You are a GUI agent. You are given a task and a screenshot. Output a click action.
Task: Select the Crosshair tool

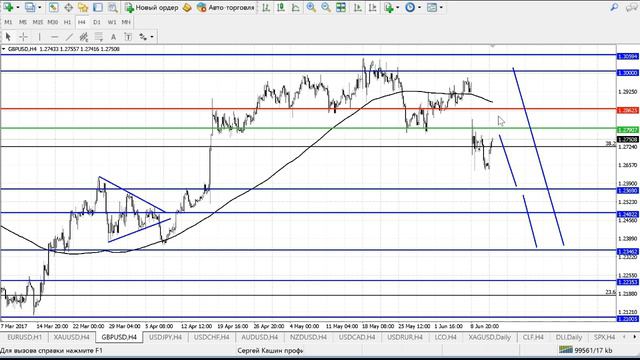(x=23, y=37)
